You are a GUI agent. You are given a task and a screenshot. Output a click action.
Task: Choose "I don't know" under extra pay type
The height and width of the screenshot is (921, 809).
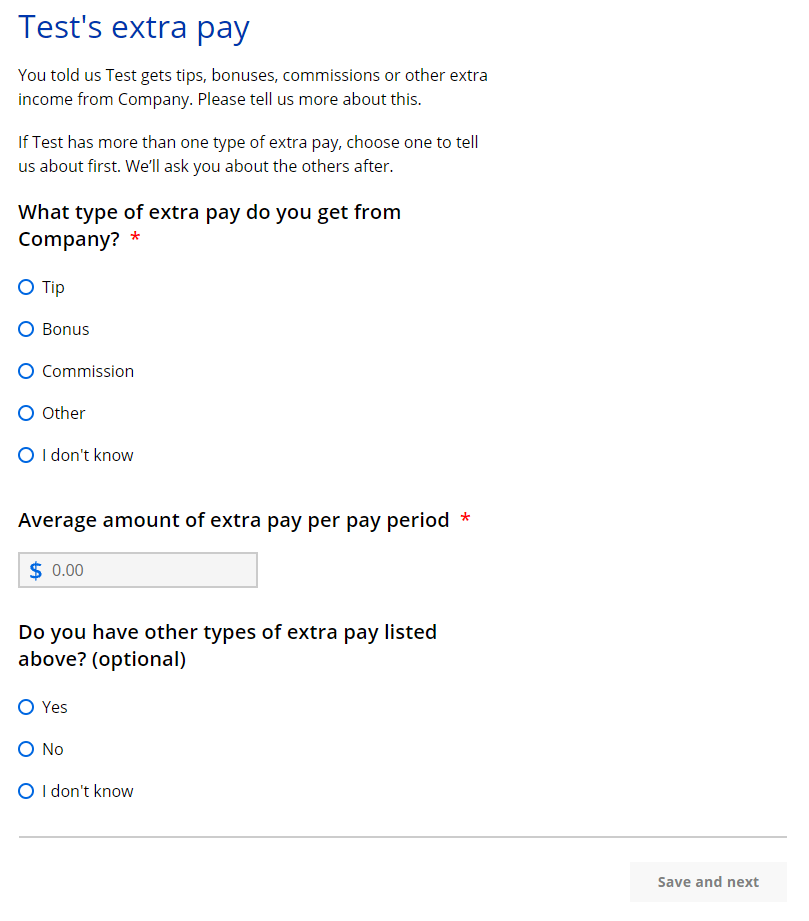(x=26, y=455)
